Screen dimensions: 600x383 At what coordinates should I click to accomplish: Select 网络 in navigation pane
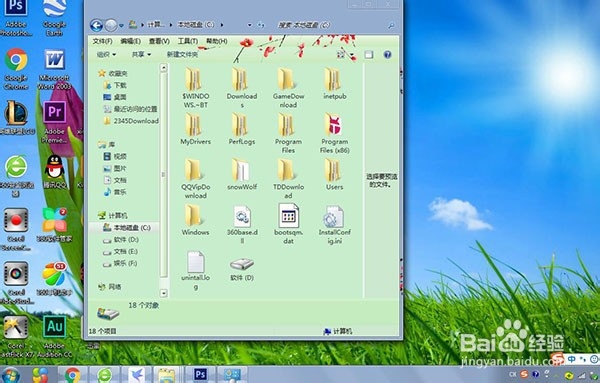pos(110,287)
